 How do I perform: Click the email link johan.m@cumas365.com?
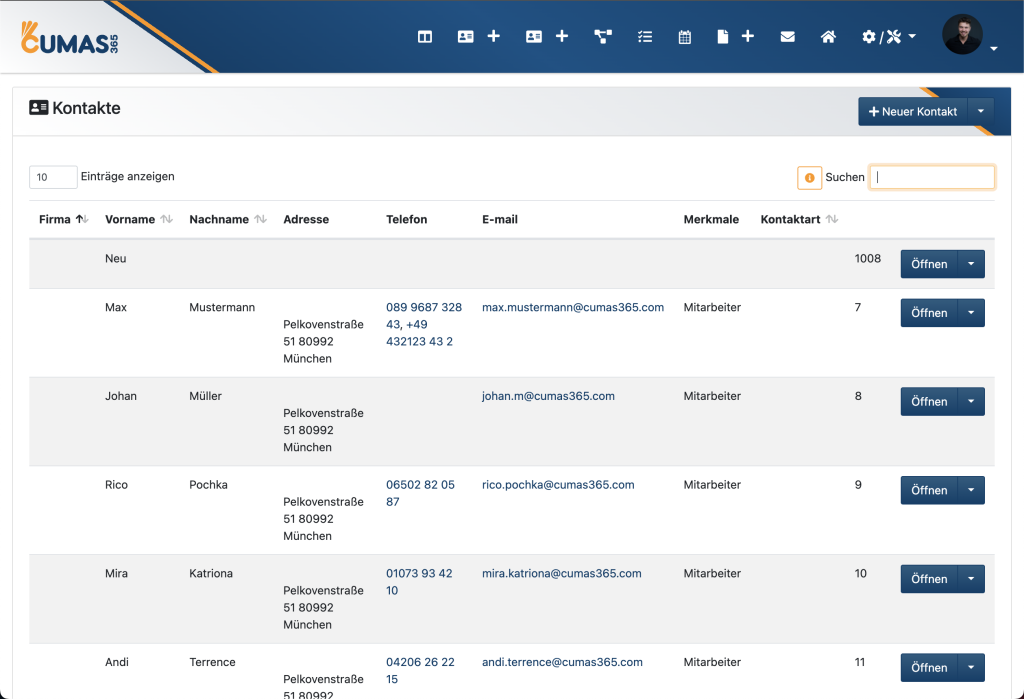548,396
